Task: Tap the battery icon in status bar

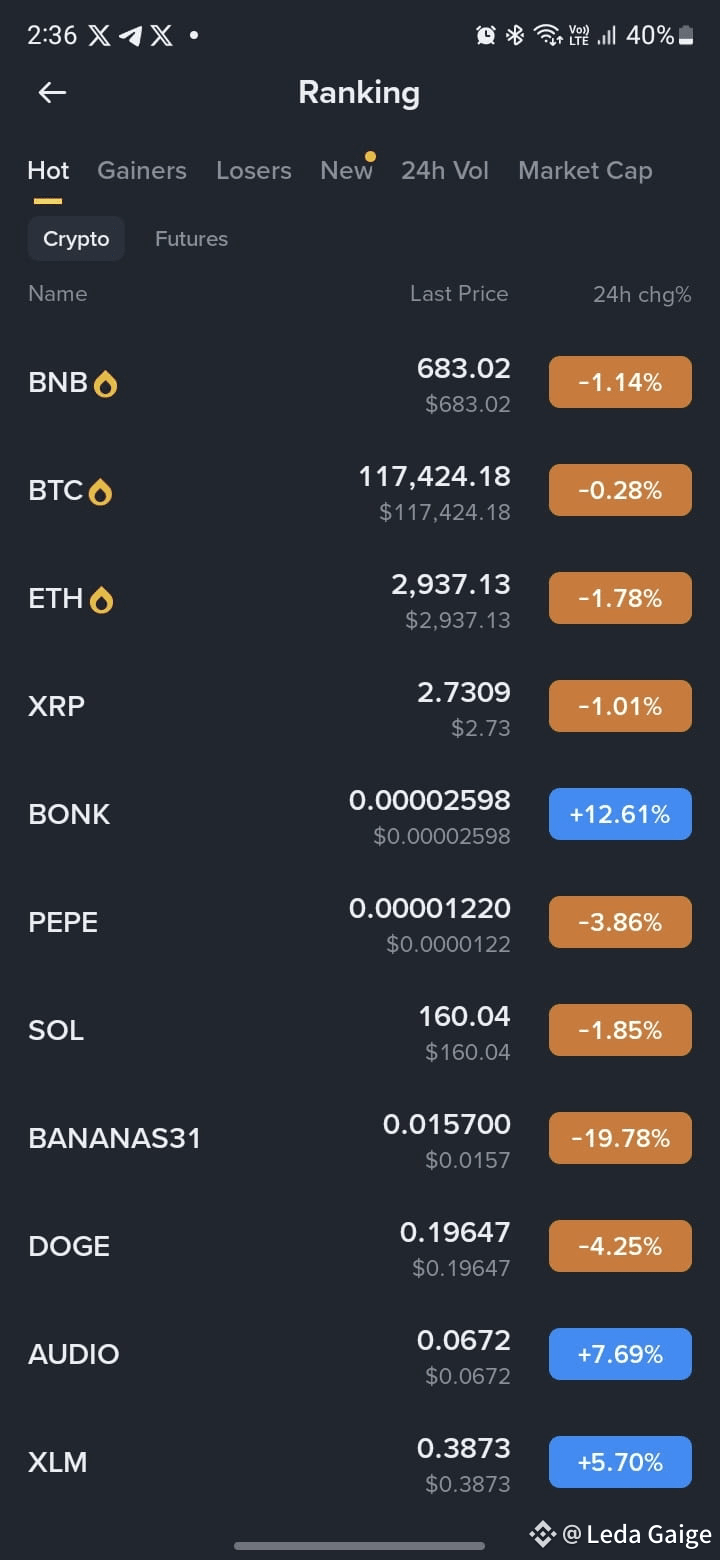Action: [x=686, y=36]
